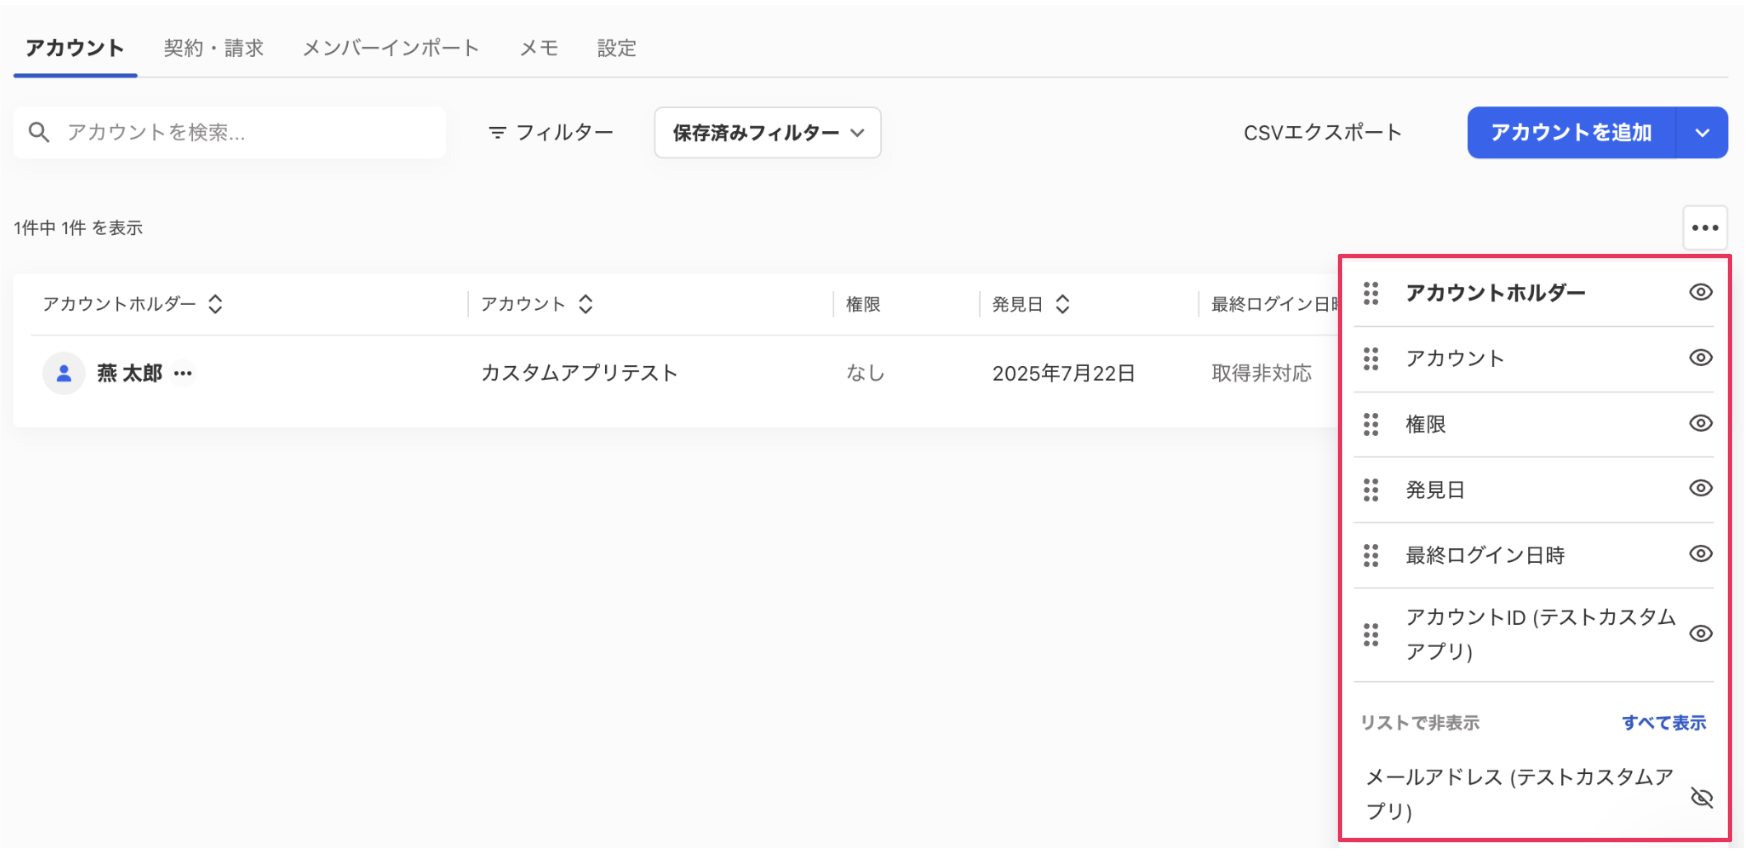The image size is (1746, 856).
Task: Open the three-dot column settings menu
Action: point(1705,228)
